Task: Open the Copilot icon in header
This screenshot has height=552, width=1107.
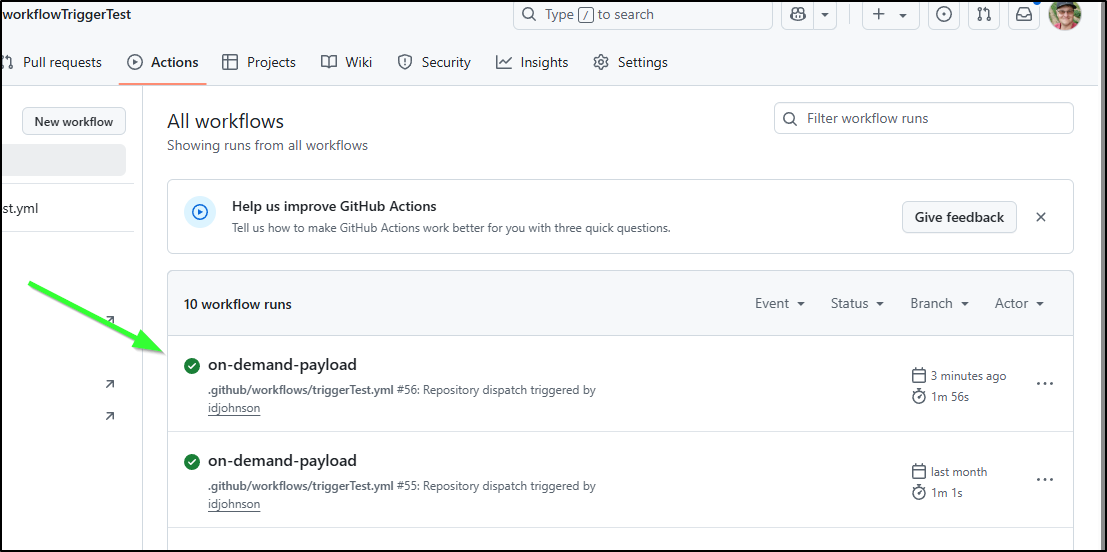Action: [x=798, y=14]
